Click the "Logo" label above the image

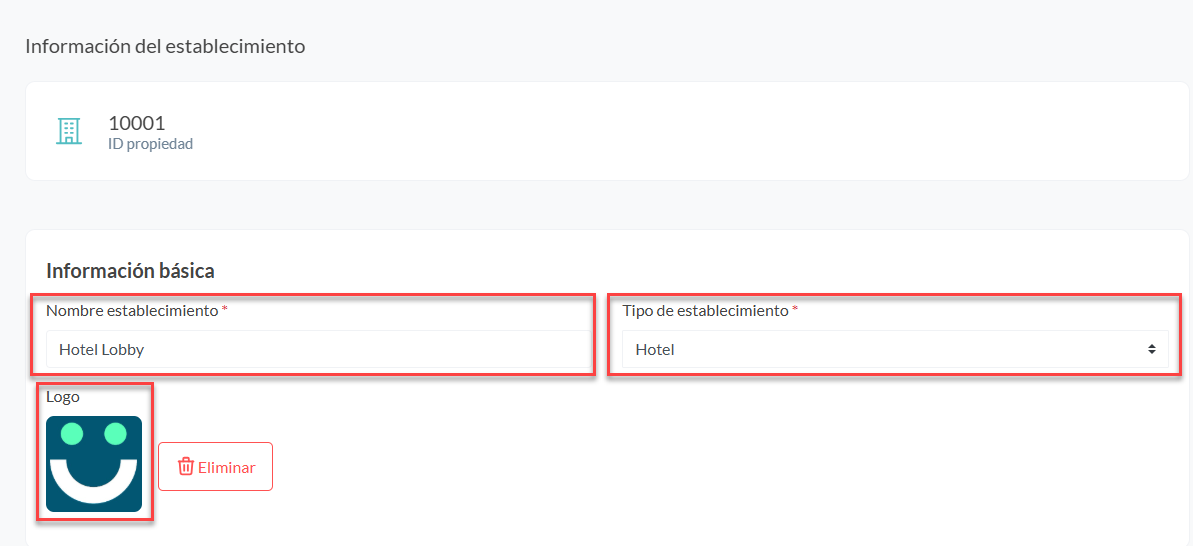click(63, 397)
